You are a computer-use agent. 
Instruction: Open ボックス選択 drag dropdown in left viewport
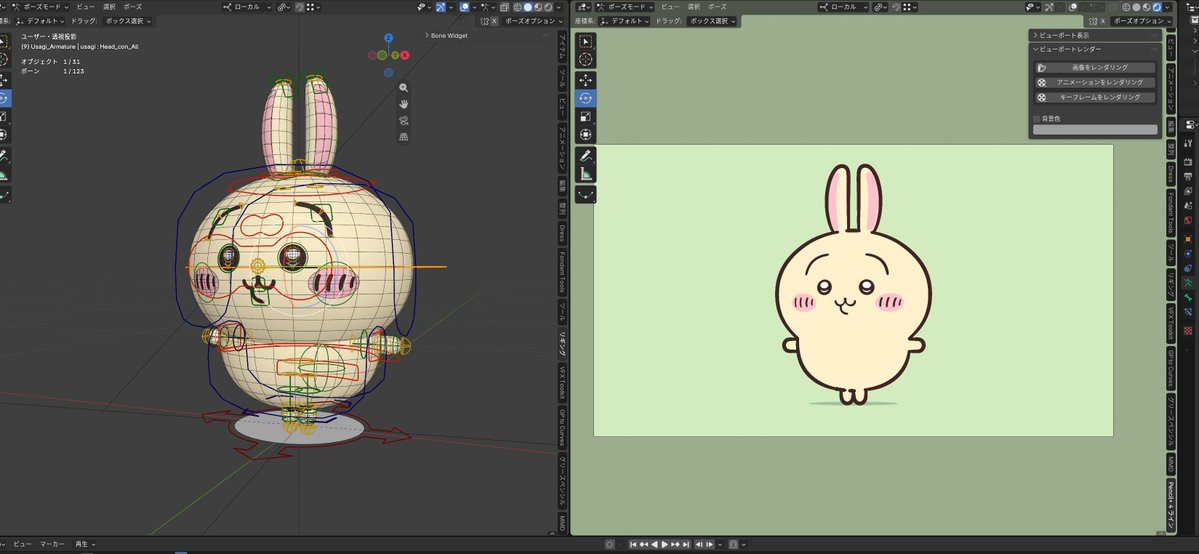126,21
